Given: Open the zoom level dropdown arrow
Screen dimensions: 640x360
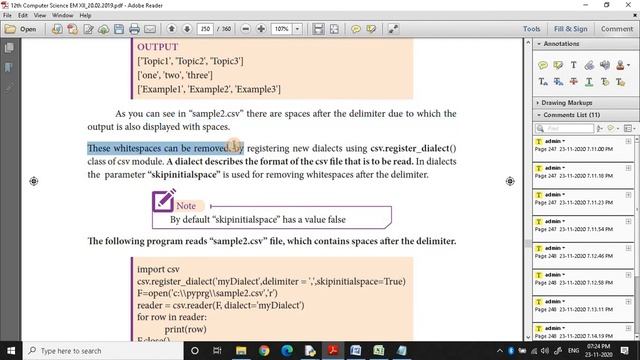Looking at the screenshot, I should coord(297,29).
